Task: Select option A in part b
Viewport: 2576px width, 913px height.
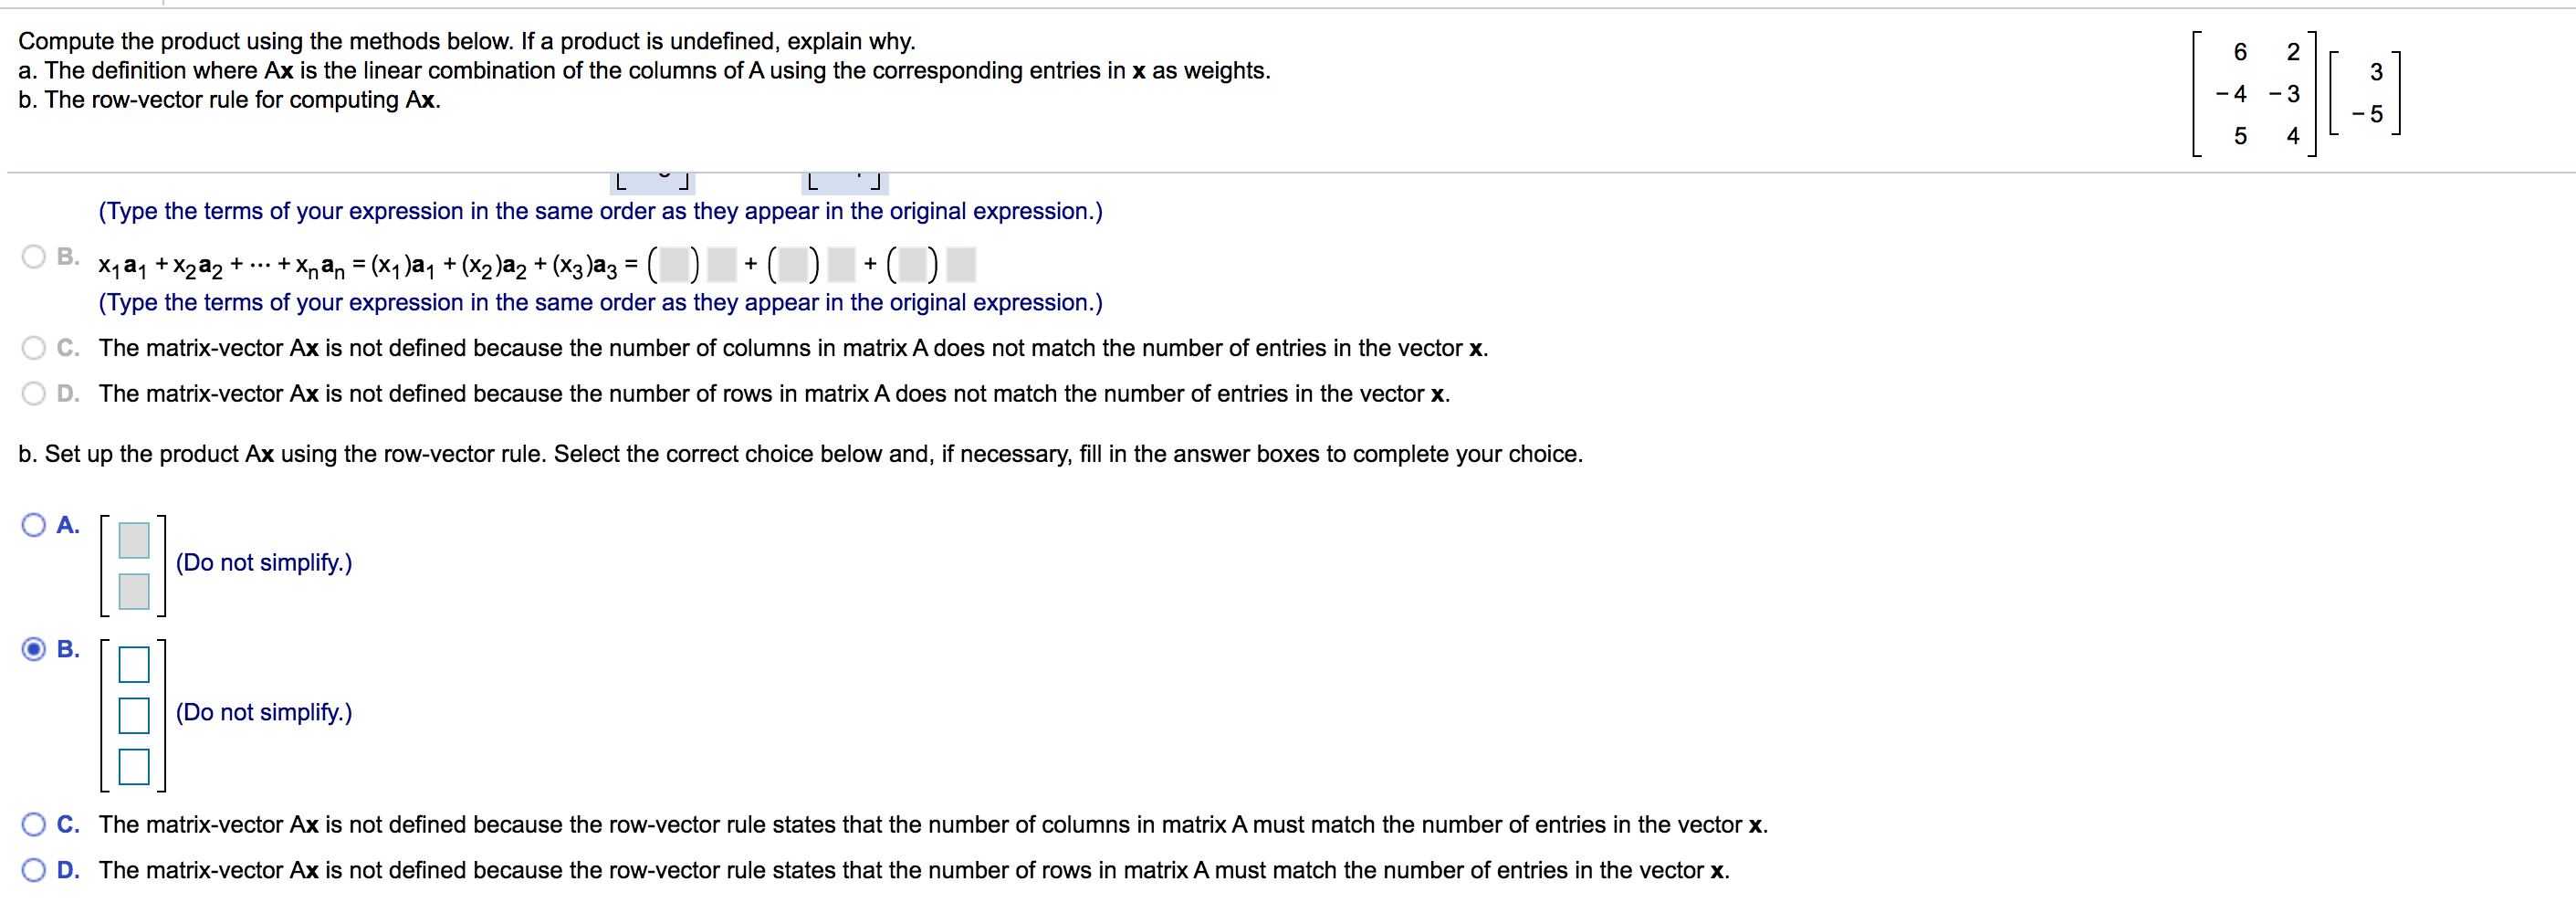Action: click(x=33, y=524)
